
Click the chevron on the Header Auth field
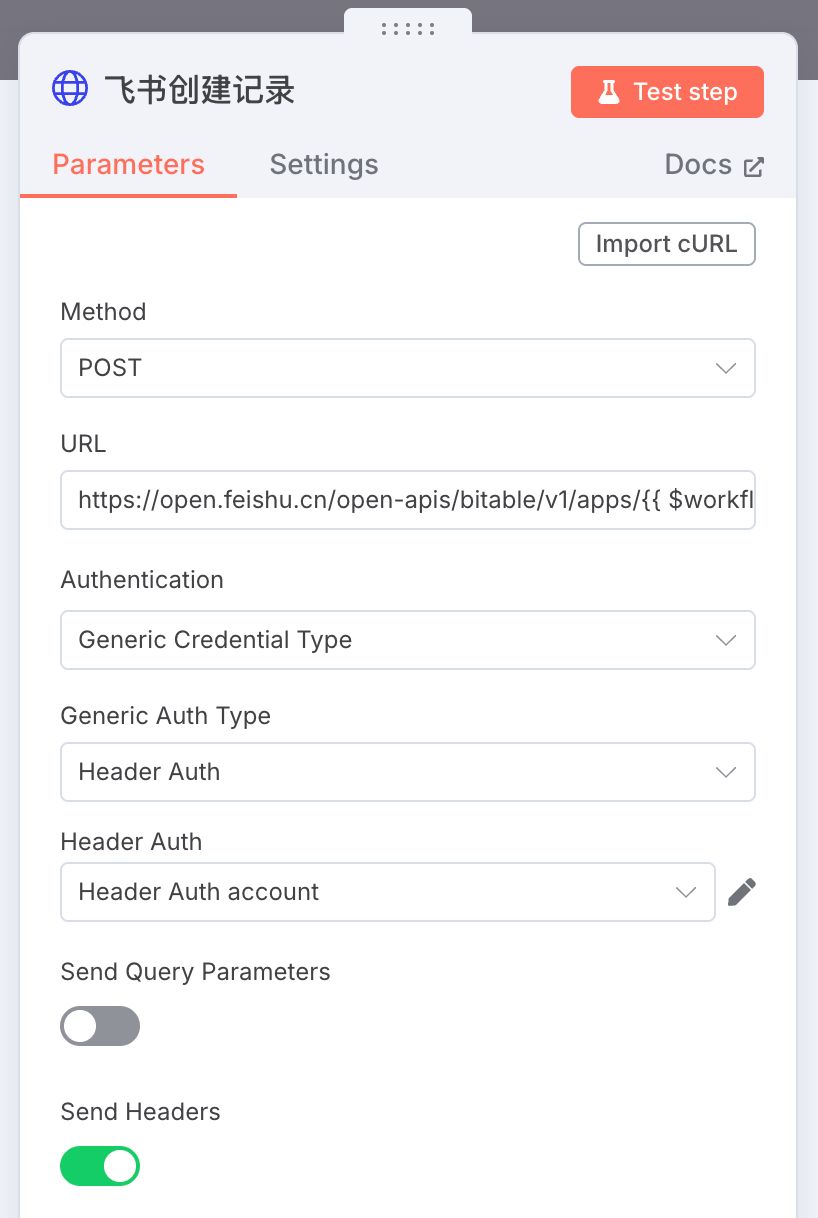click(687, 892)
